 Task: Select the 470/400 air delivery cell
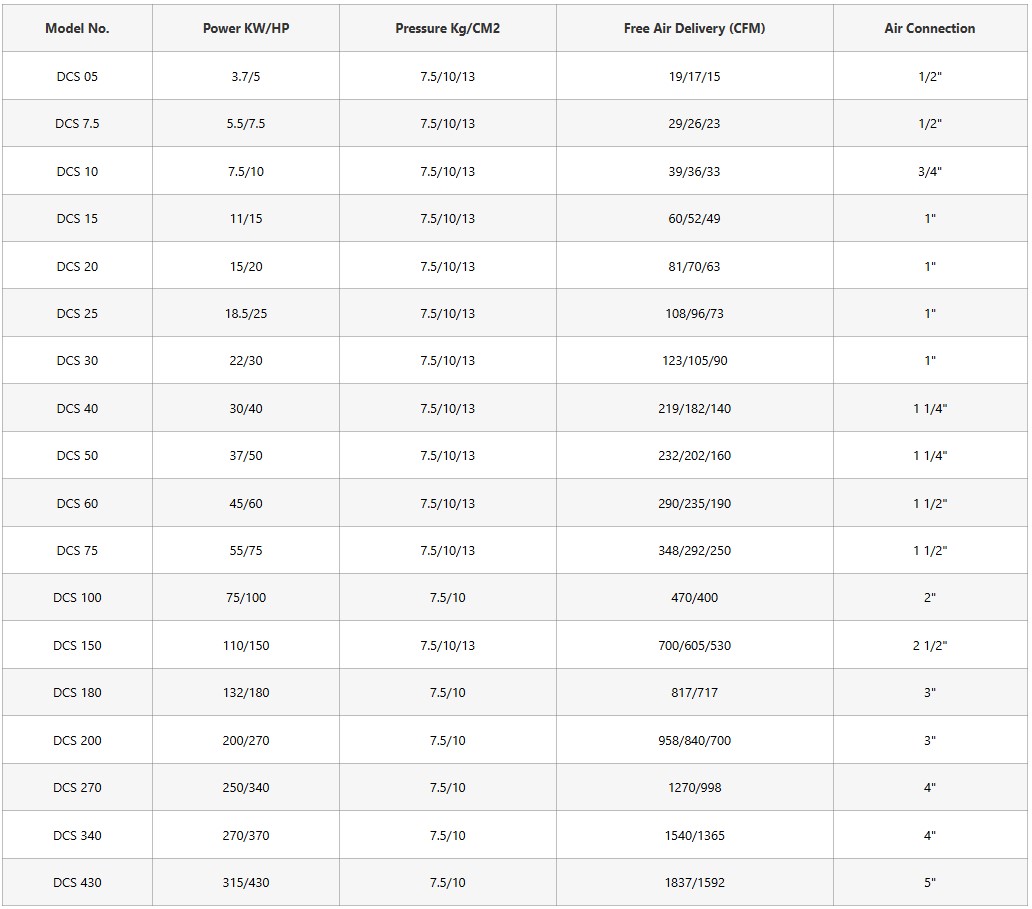(x=694, y=598)
